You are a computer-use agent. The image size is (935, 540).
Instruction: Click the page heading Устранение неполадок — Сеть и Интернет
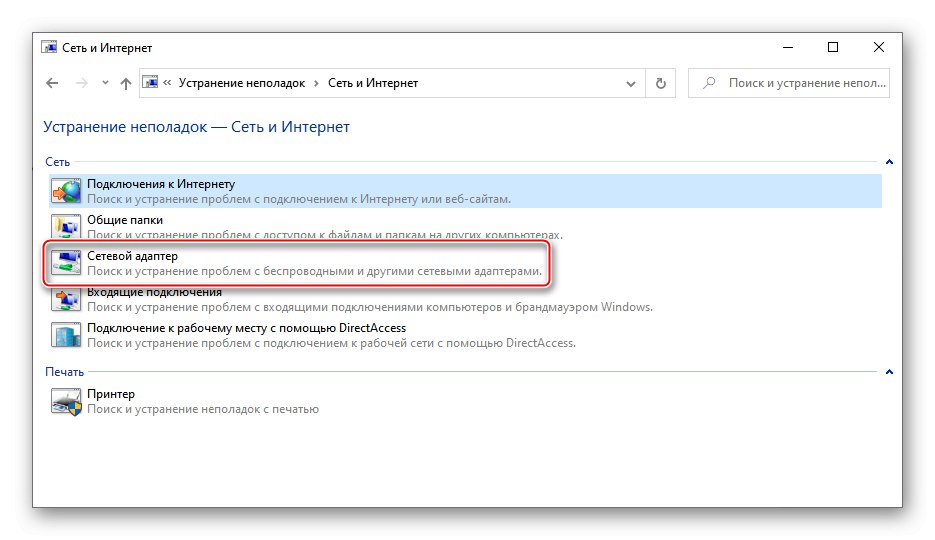pyautogui.click(x=196, y=127)
